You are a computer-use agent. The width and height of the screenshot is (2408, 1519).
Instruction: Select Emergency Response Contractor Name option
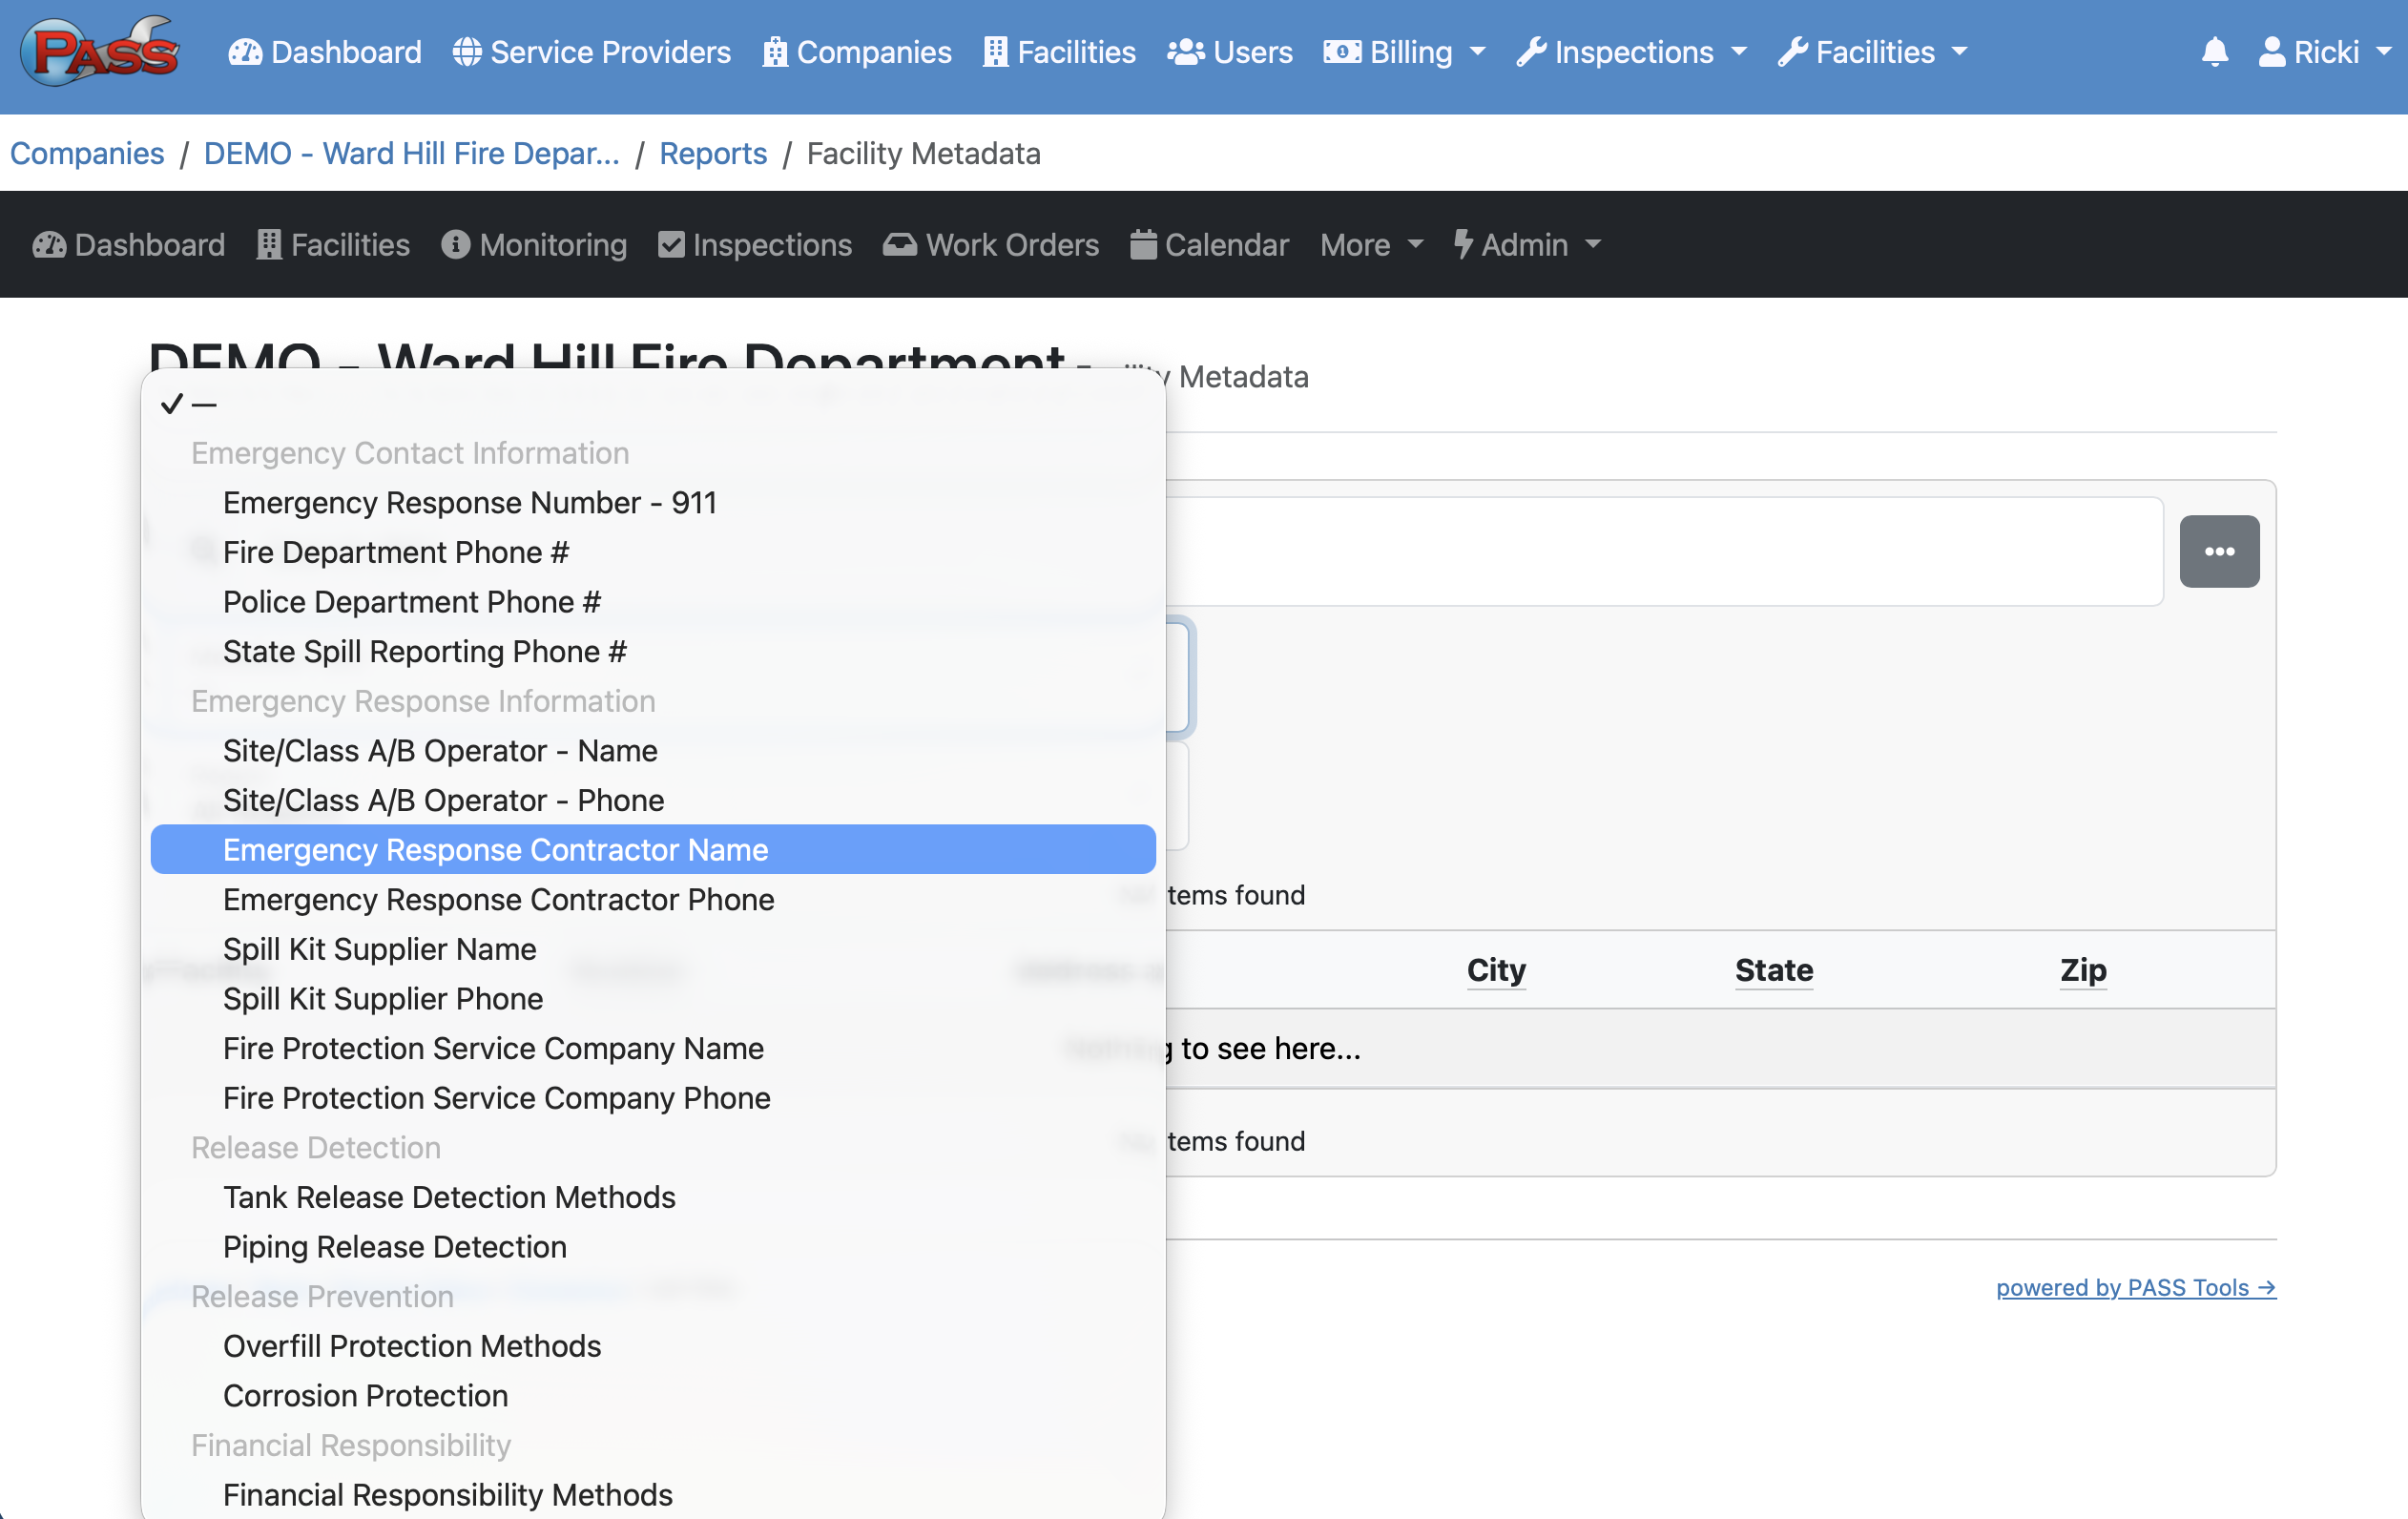[495, 849]
